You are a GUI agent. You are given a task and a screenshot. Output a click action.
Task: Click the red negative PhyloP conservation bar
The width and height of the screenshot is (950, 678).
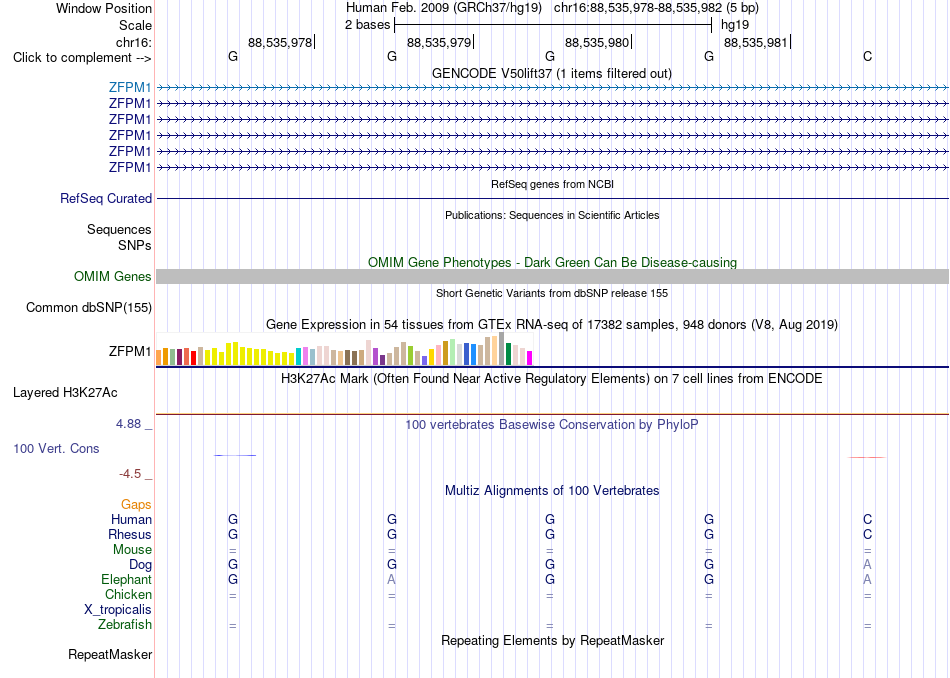867,457
